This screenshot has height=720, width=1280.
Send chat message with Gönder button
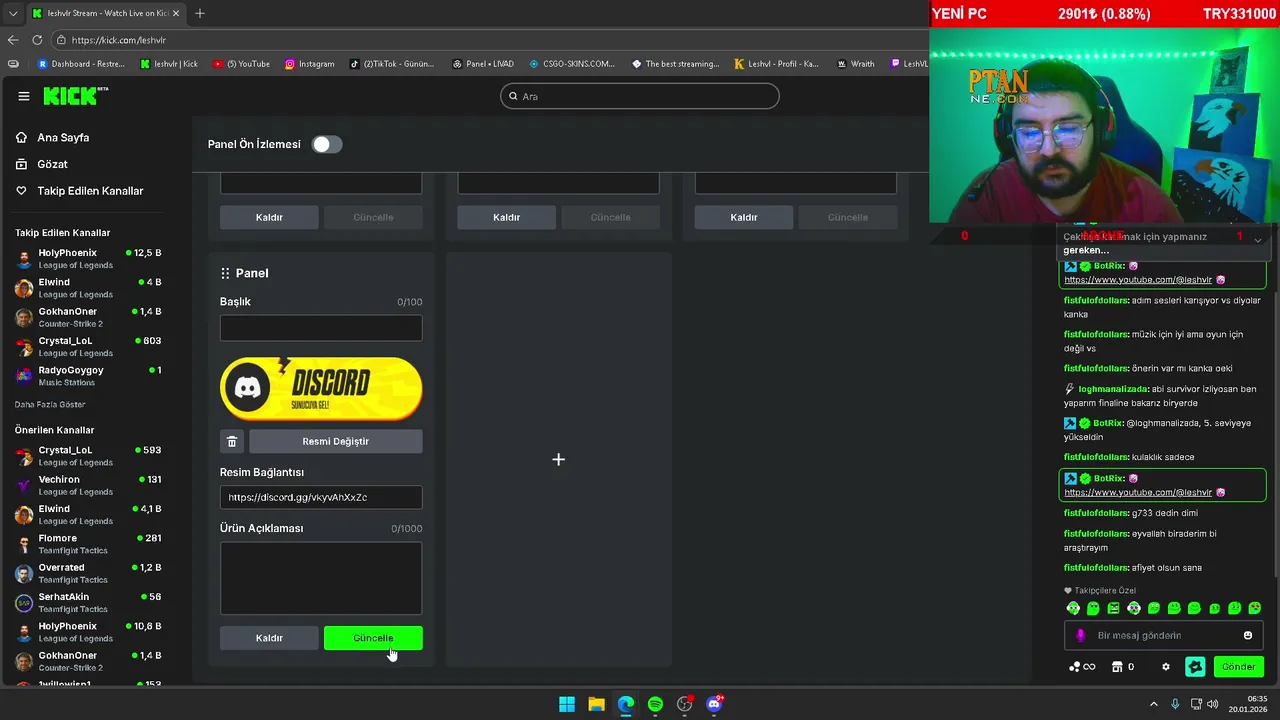(1238, 667)
